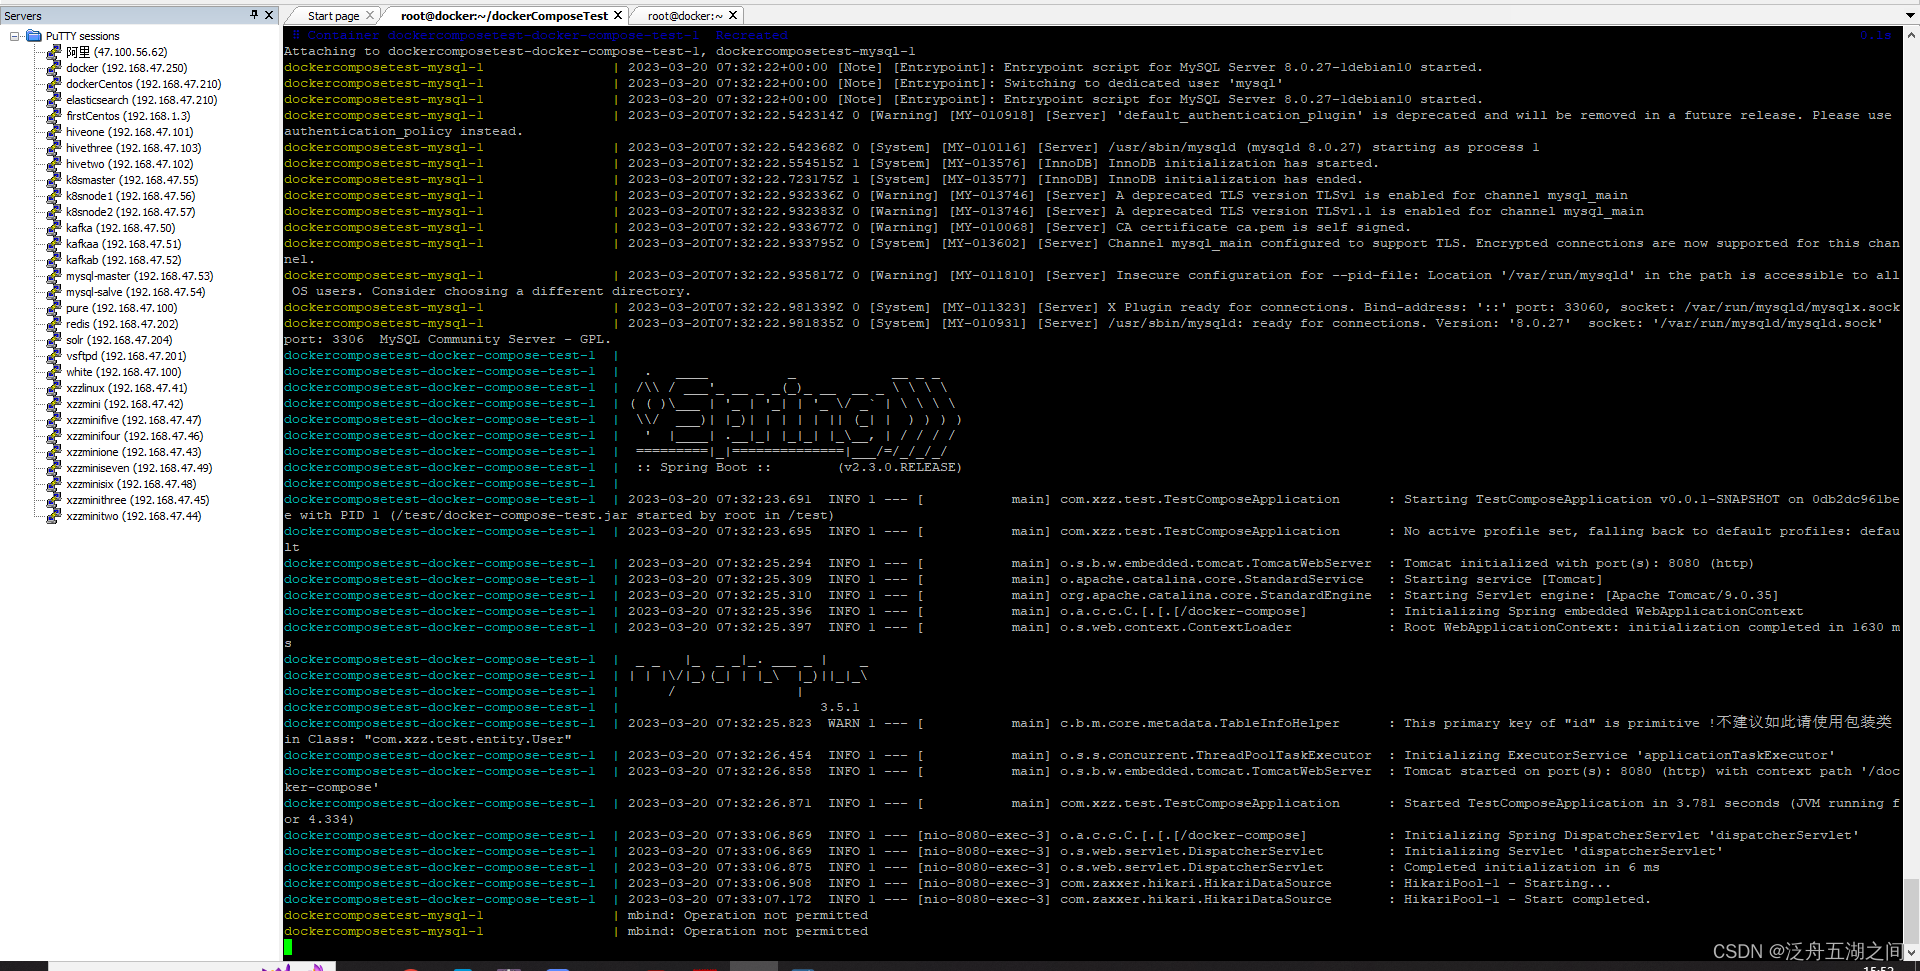Click the green terminal cursor at prompt
Image resolution: width=1920 pixels, height=971 pixels.
(288, 947)
